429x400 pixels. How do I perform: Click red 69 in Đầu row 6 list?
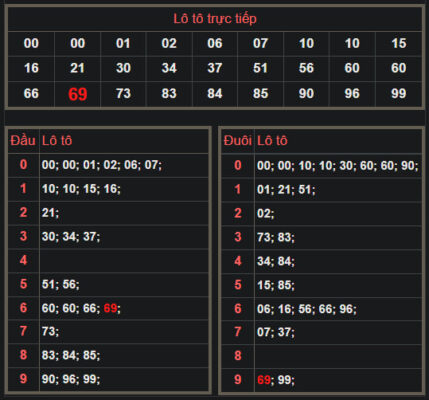pyautogui.click(x=110, y=308)
